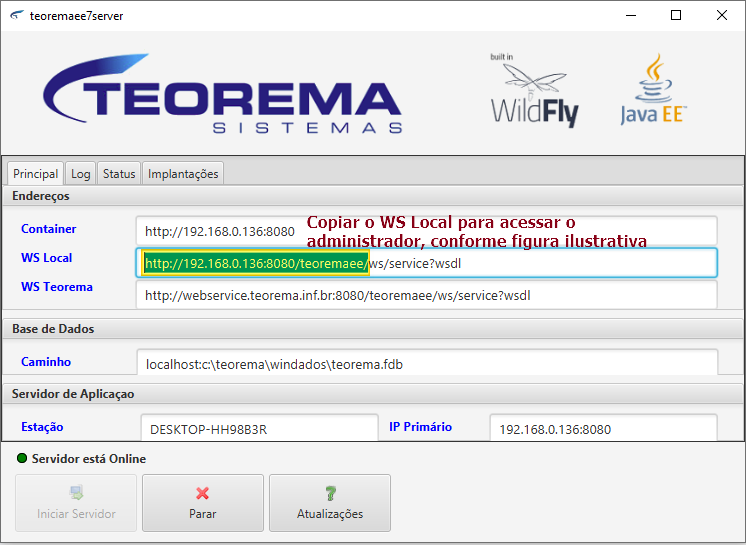The height and width of the screenshot is (545, 746).
Task: Click the Container label
Action: (49, 229)
